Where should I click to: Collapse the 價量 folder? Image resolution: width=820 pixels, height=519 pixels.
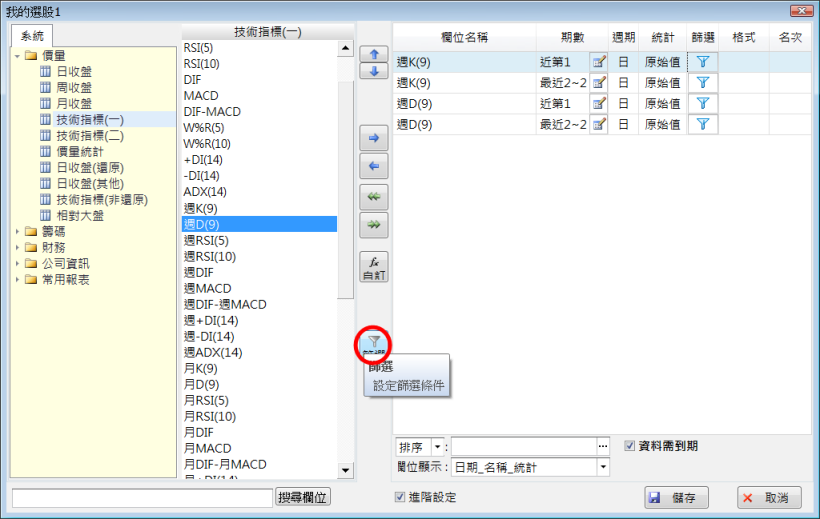(17, 55)
